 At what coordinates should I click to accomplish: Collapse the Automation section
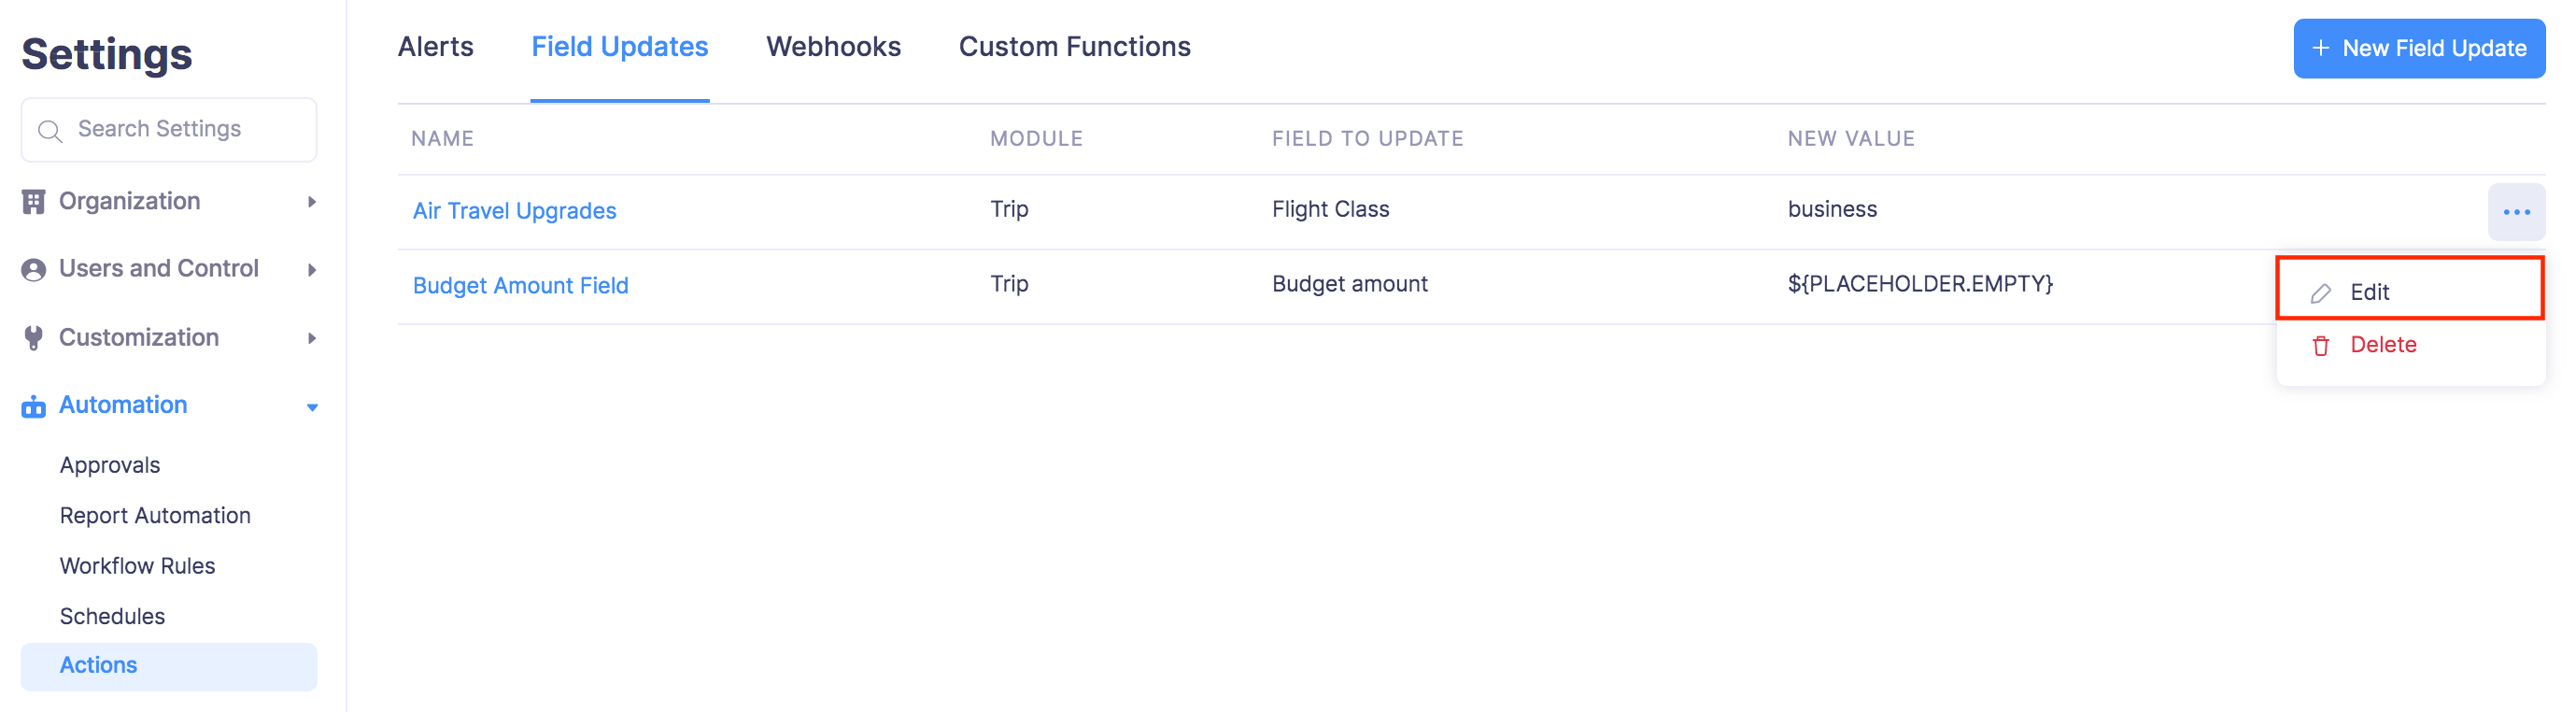coord(311,407)
